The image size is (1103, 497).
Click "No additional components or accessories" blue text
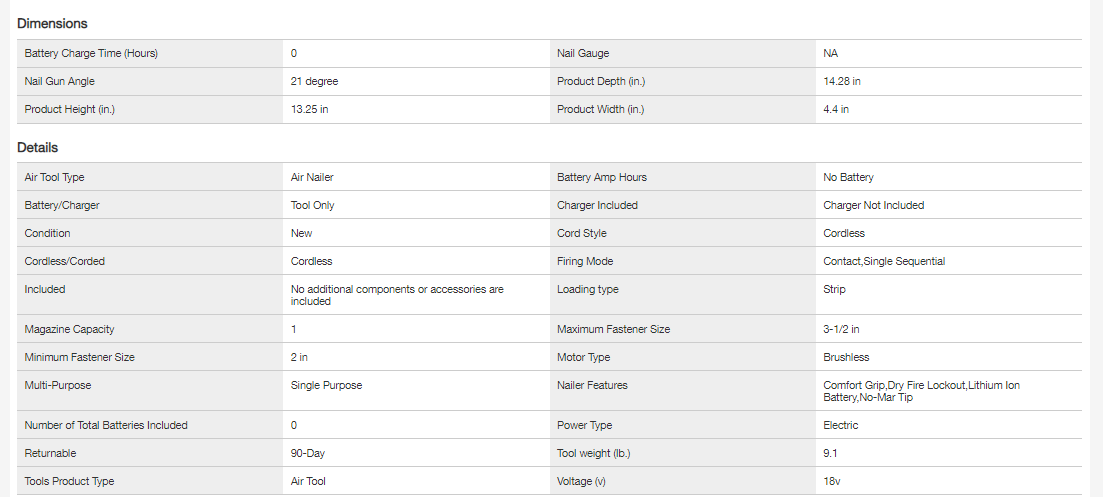click(x=397, y=289)
